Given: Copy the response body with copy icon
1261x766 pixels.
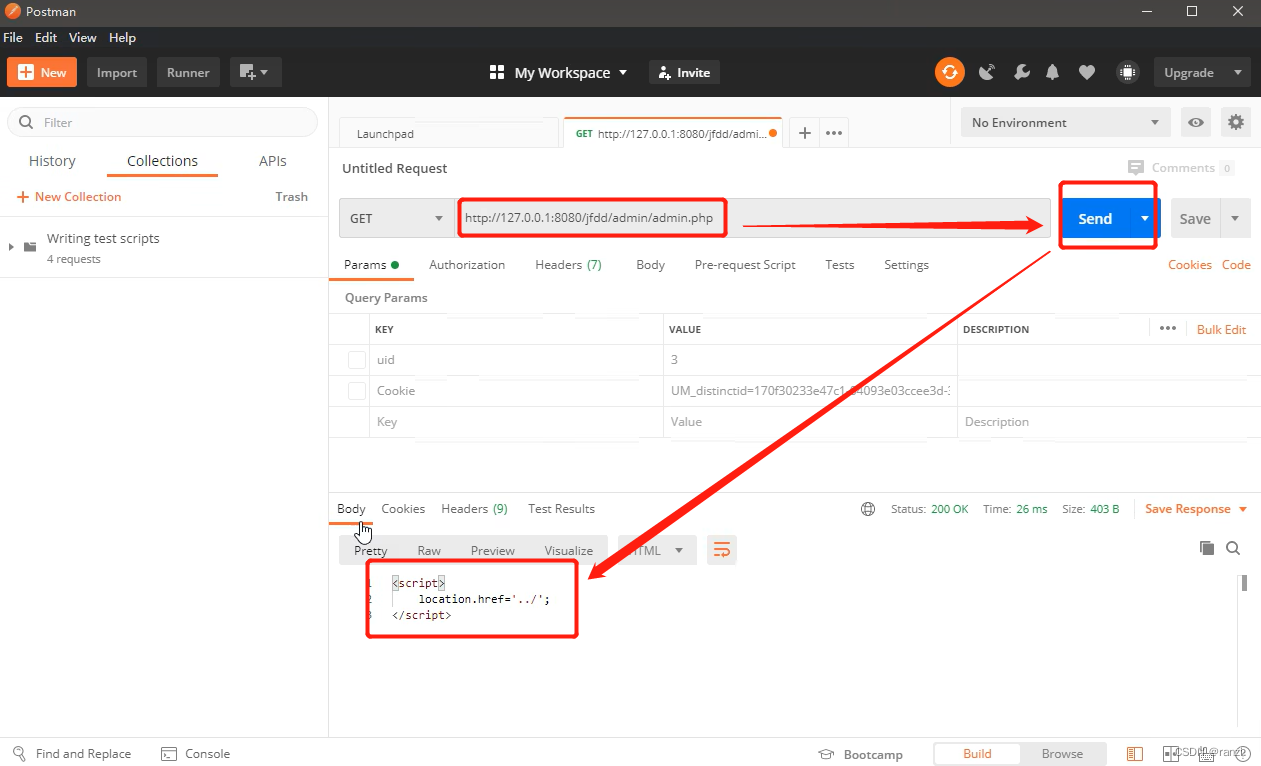Looking at the screenshot, I should pos(1207,548).
